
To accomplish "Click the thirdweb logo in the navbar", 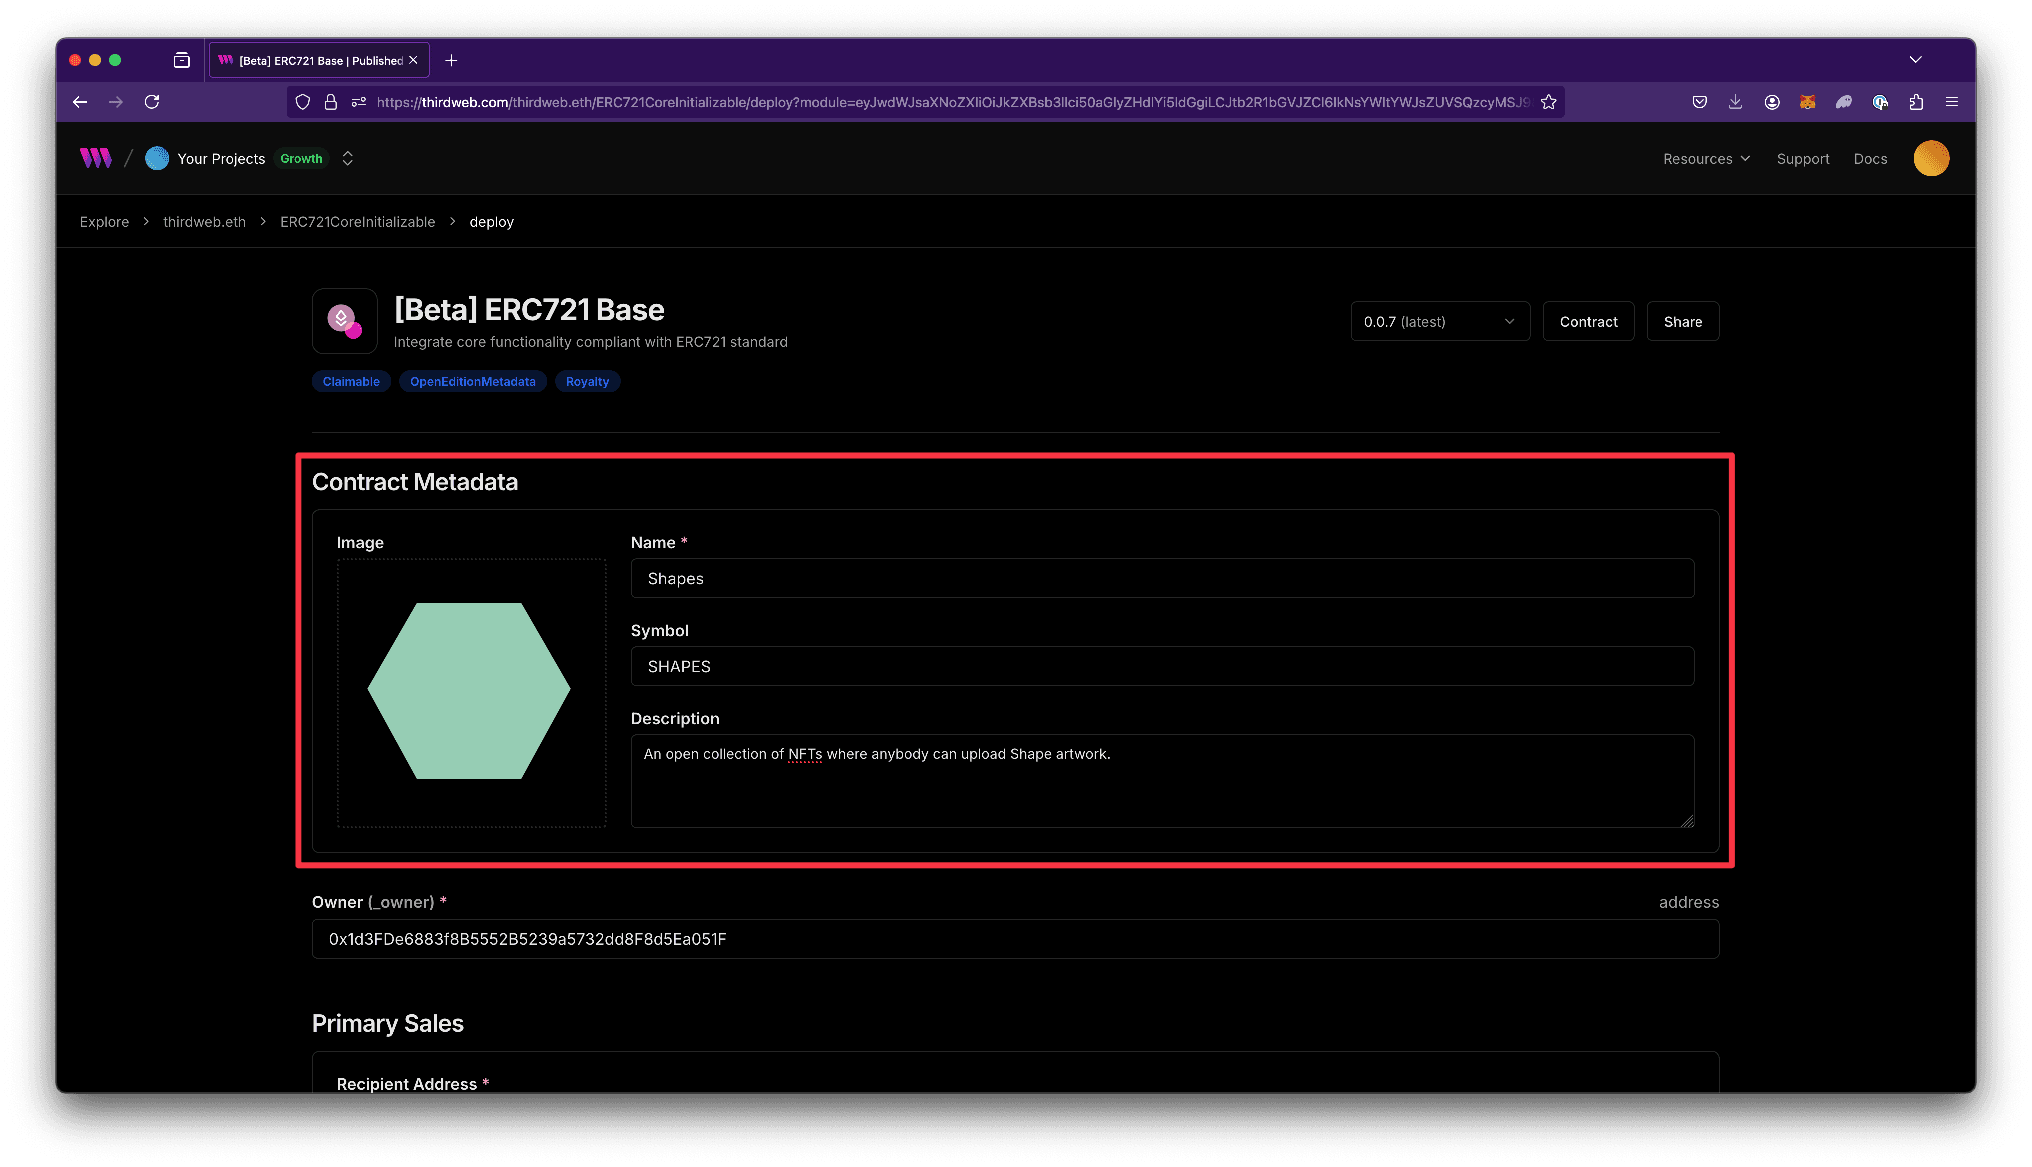I will 94,158.
